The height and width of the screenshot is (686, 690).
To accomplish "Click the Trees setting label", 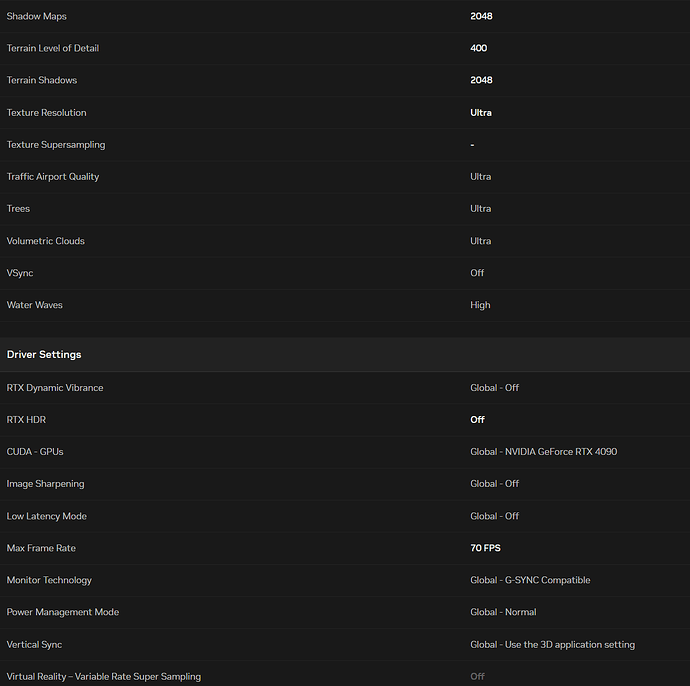I will [x=19, y=209].
